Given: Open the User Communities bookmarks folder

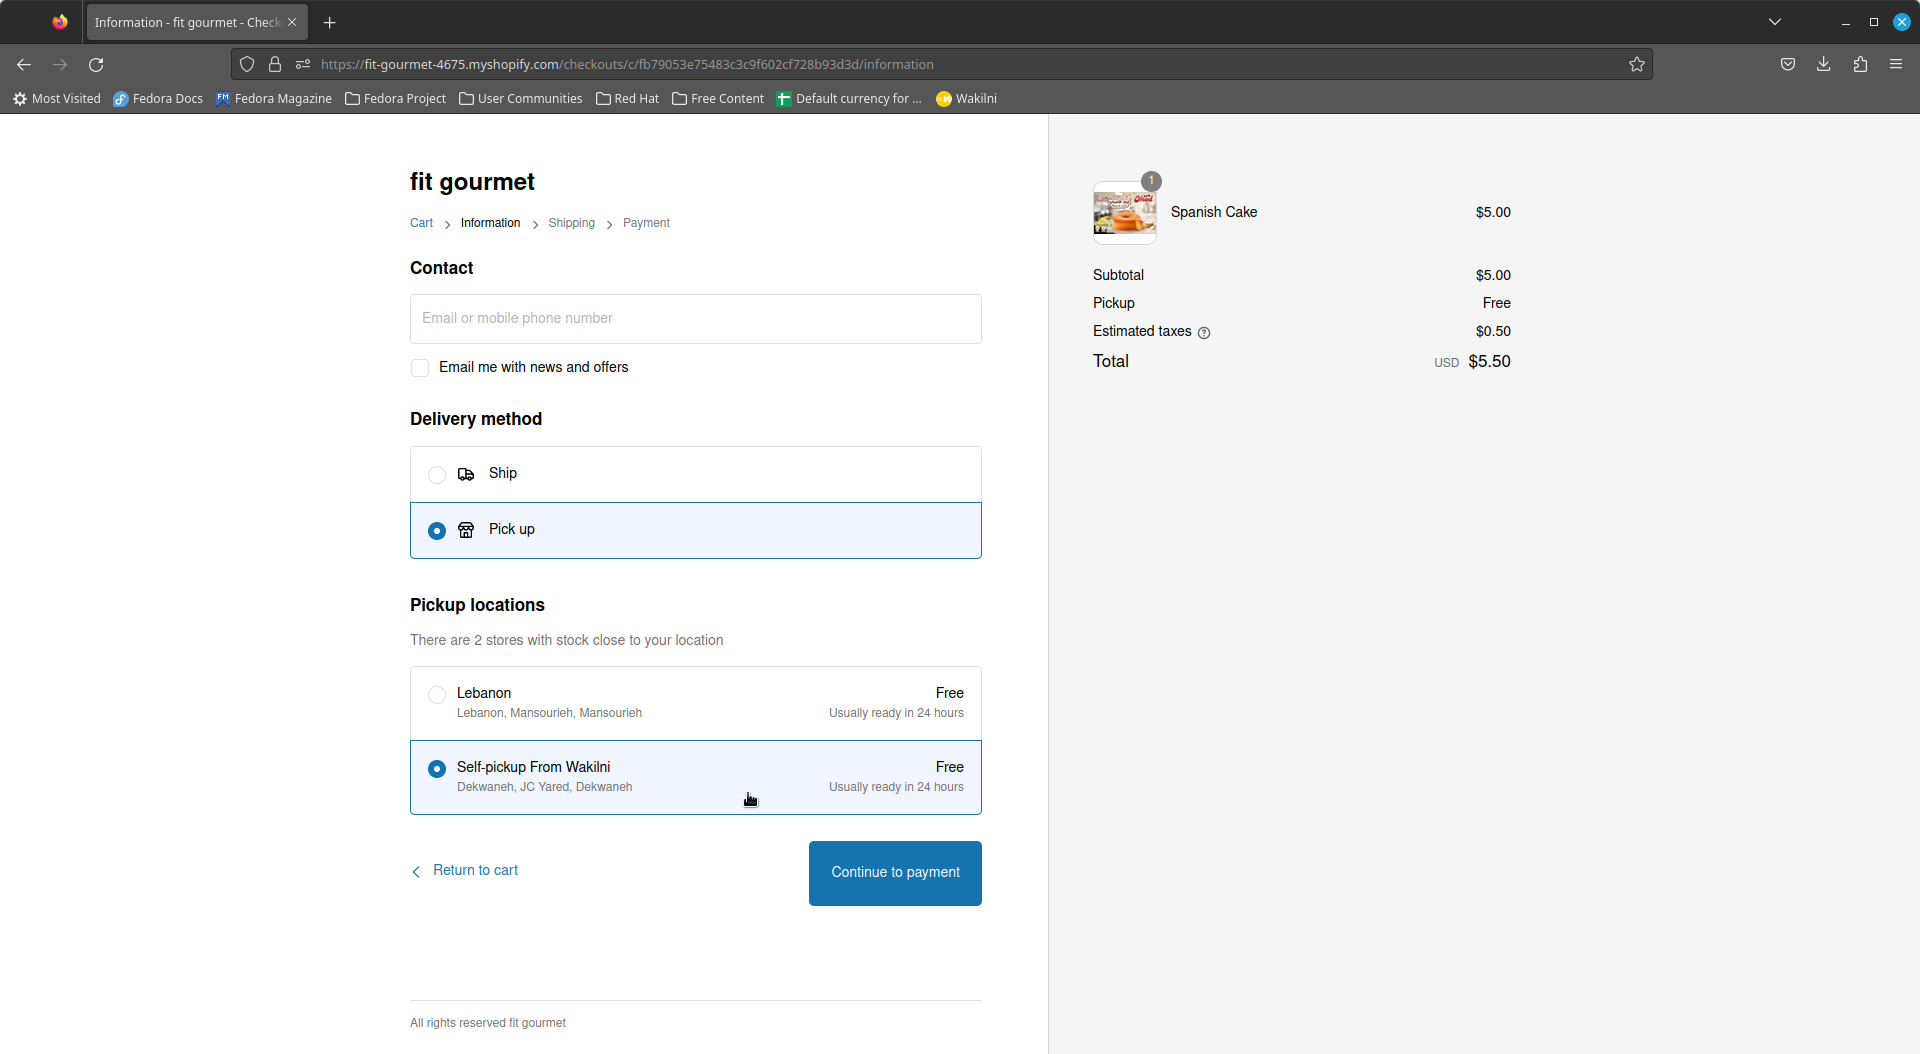Looking at the screenshot, I should [x=520, y=98].
